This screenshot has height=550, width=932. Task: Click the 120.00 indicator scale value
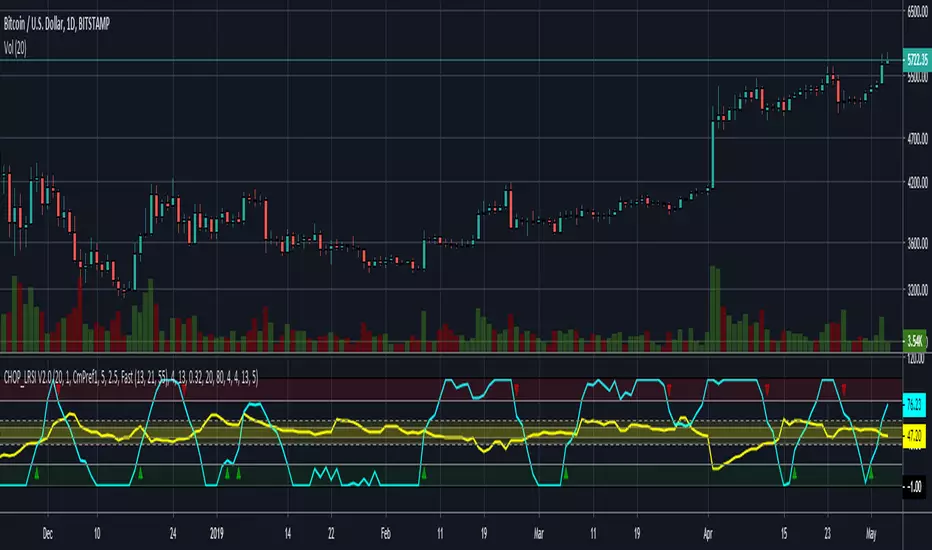click(x=916, y=359)
